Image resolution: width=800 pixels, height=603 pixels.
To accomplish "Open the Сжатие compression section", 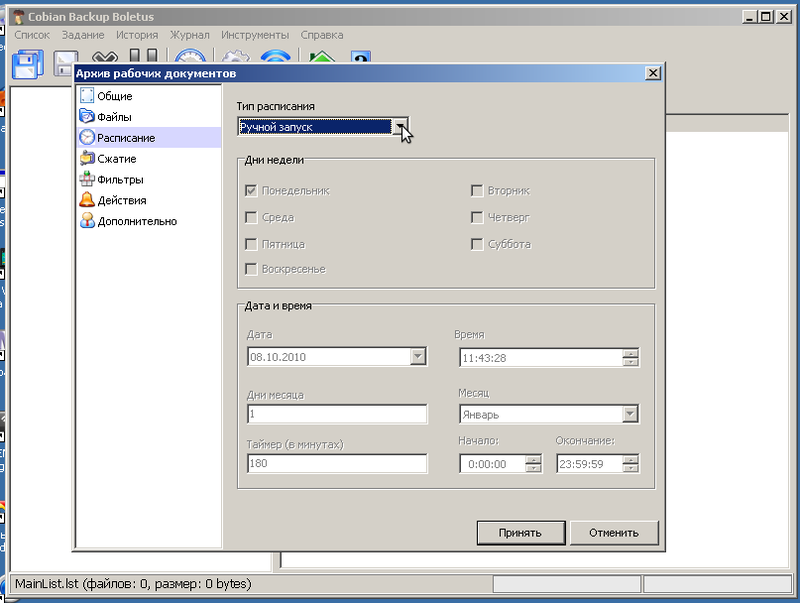I will [116, 159].
